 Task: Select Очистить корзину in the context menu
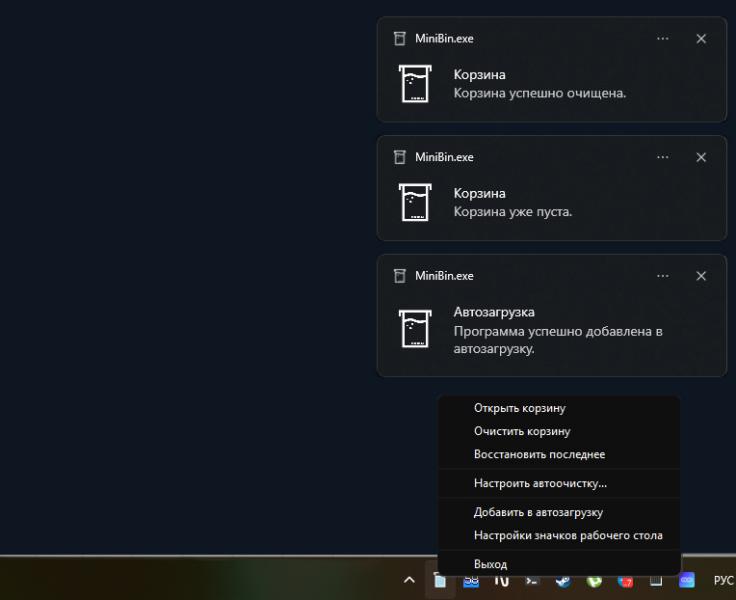[x=559, y=431]
